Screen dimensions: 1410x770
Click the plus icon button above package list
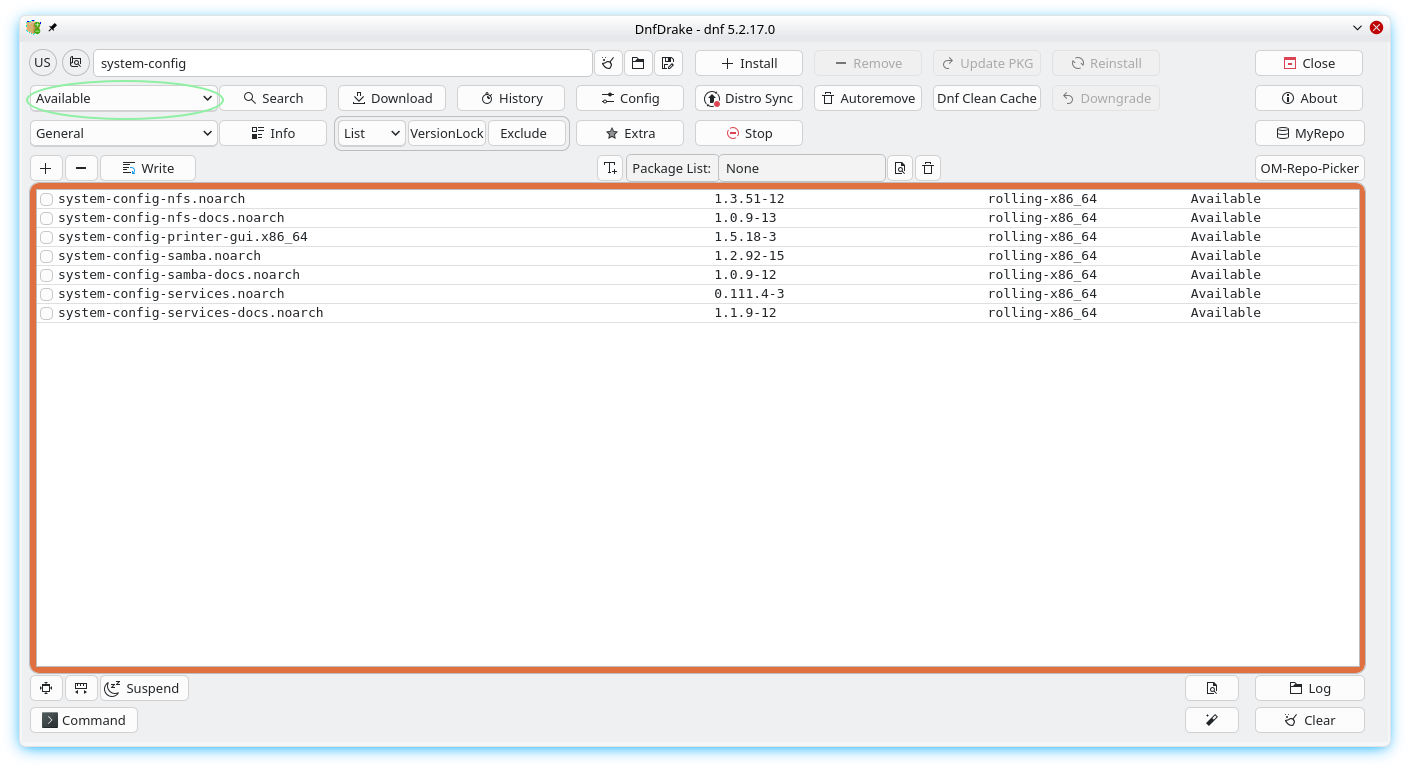pos(46,168)
